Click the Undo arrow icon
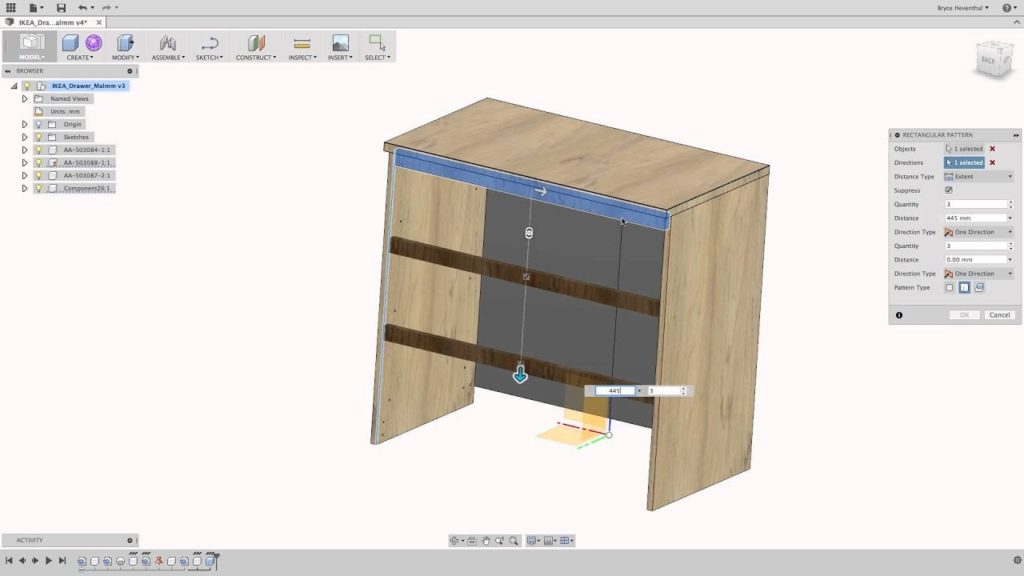 [x=82, y=8]
